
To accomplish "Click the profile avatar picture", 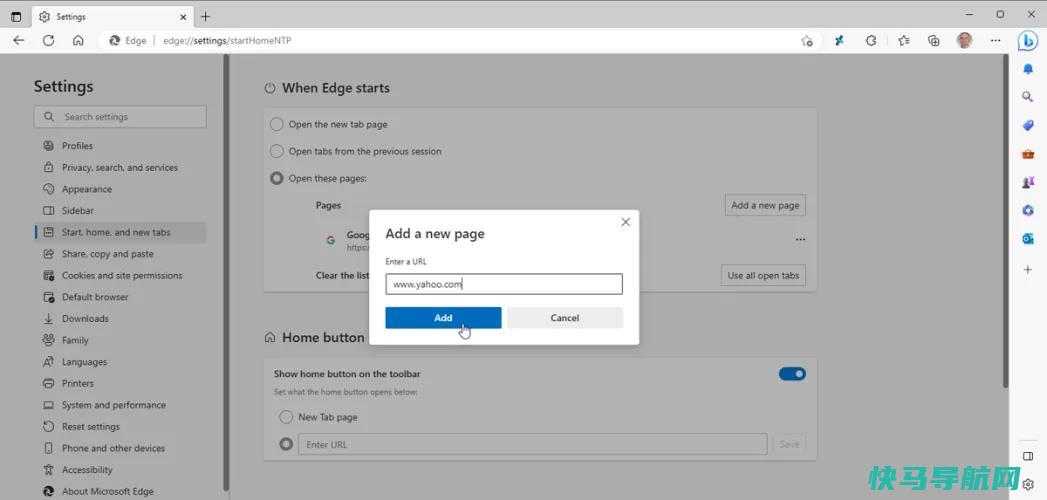I will coord(964,41).
